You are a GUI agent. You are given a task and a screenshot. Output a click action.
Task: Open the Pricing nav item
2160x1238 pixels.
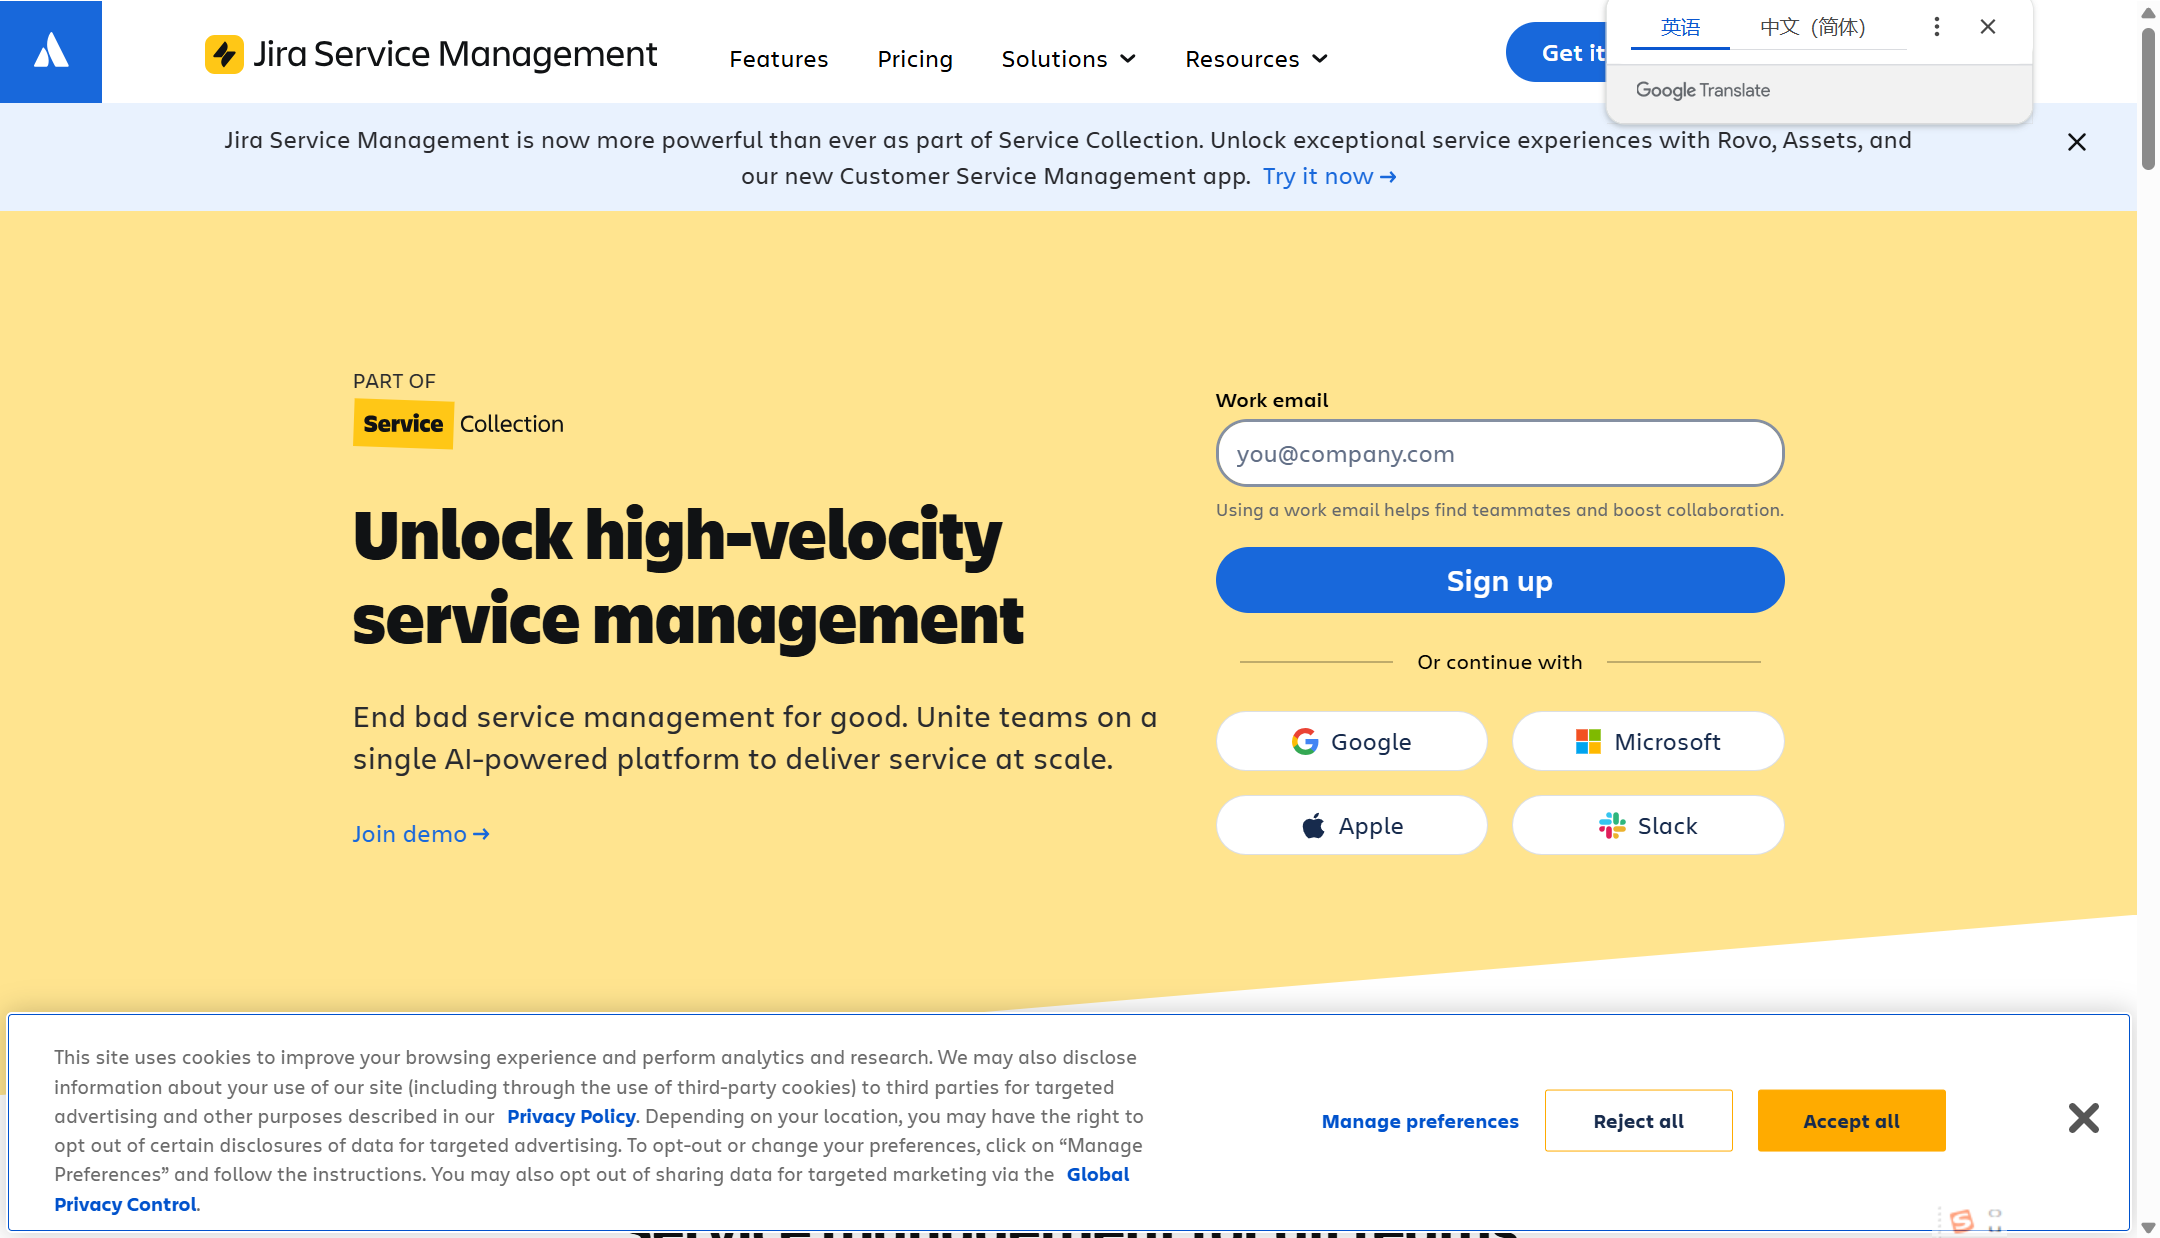coord(914,59)
